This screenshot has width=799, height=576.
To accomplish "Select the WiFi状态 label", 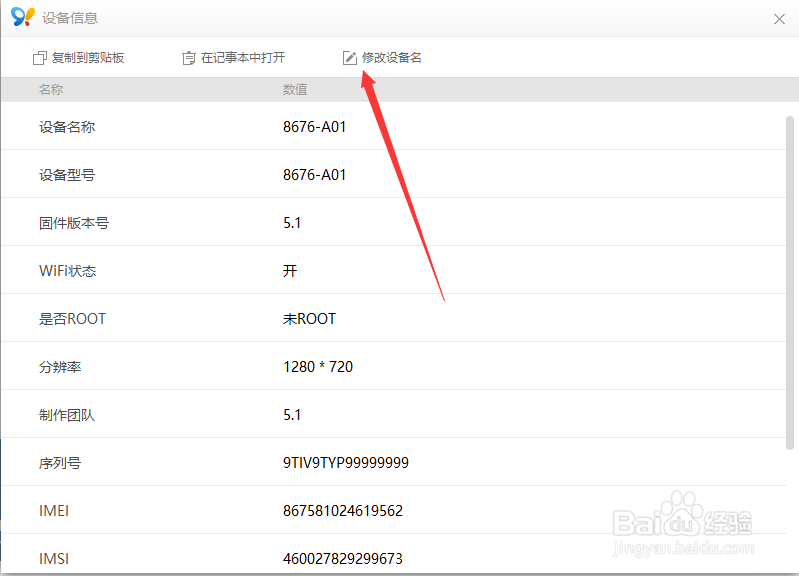I will [67, 271].
